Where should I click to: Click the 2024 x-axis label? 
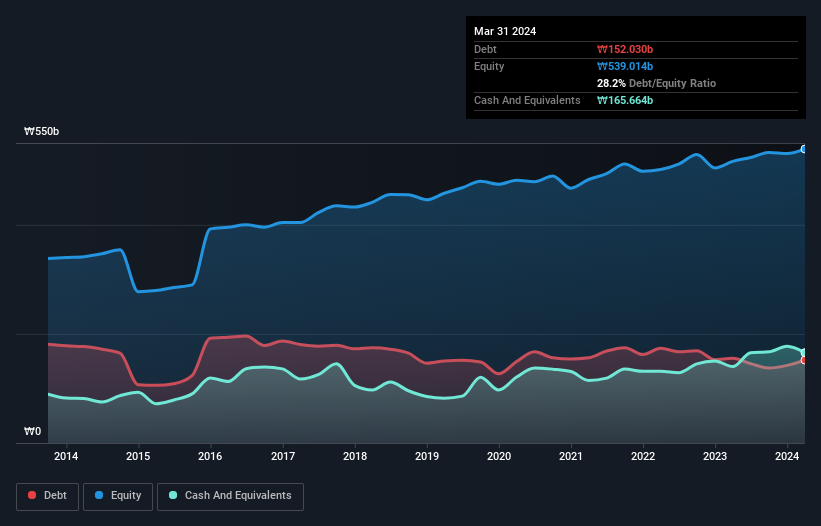(x=787, y=456)
